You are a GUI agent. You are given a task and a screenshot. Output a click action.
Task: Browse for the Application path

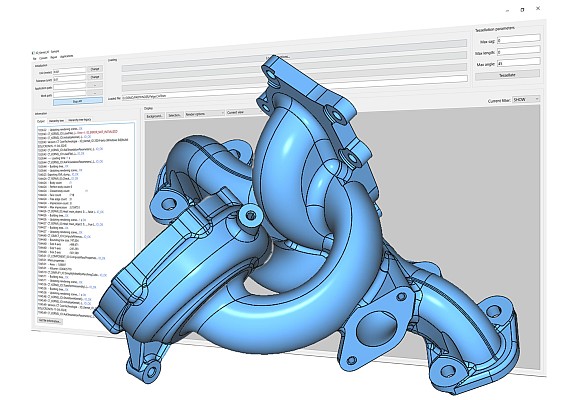tap(95, 85)
